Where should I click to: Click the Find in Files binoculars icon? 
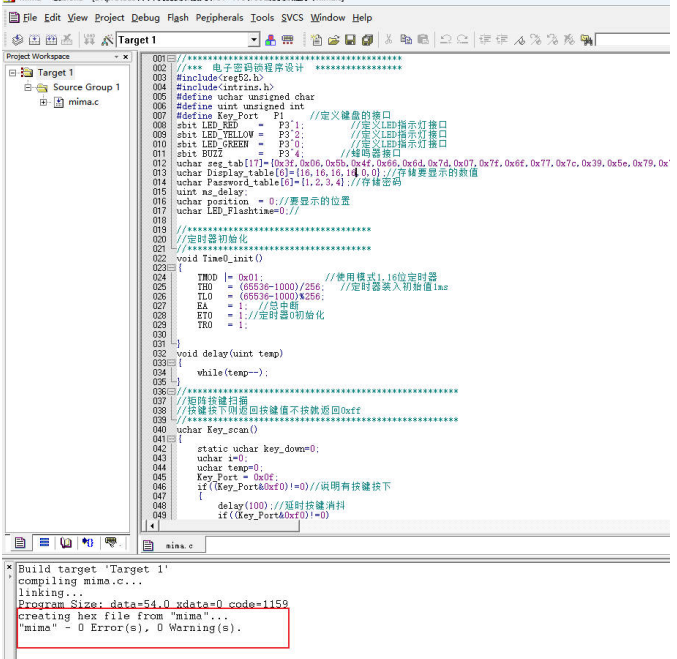(587, 40)
